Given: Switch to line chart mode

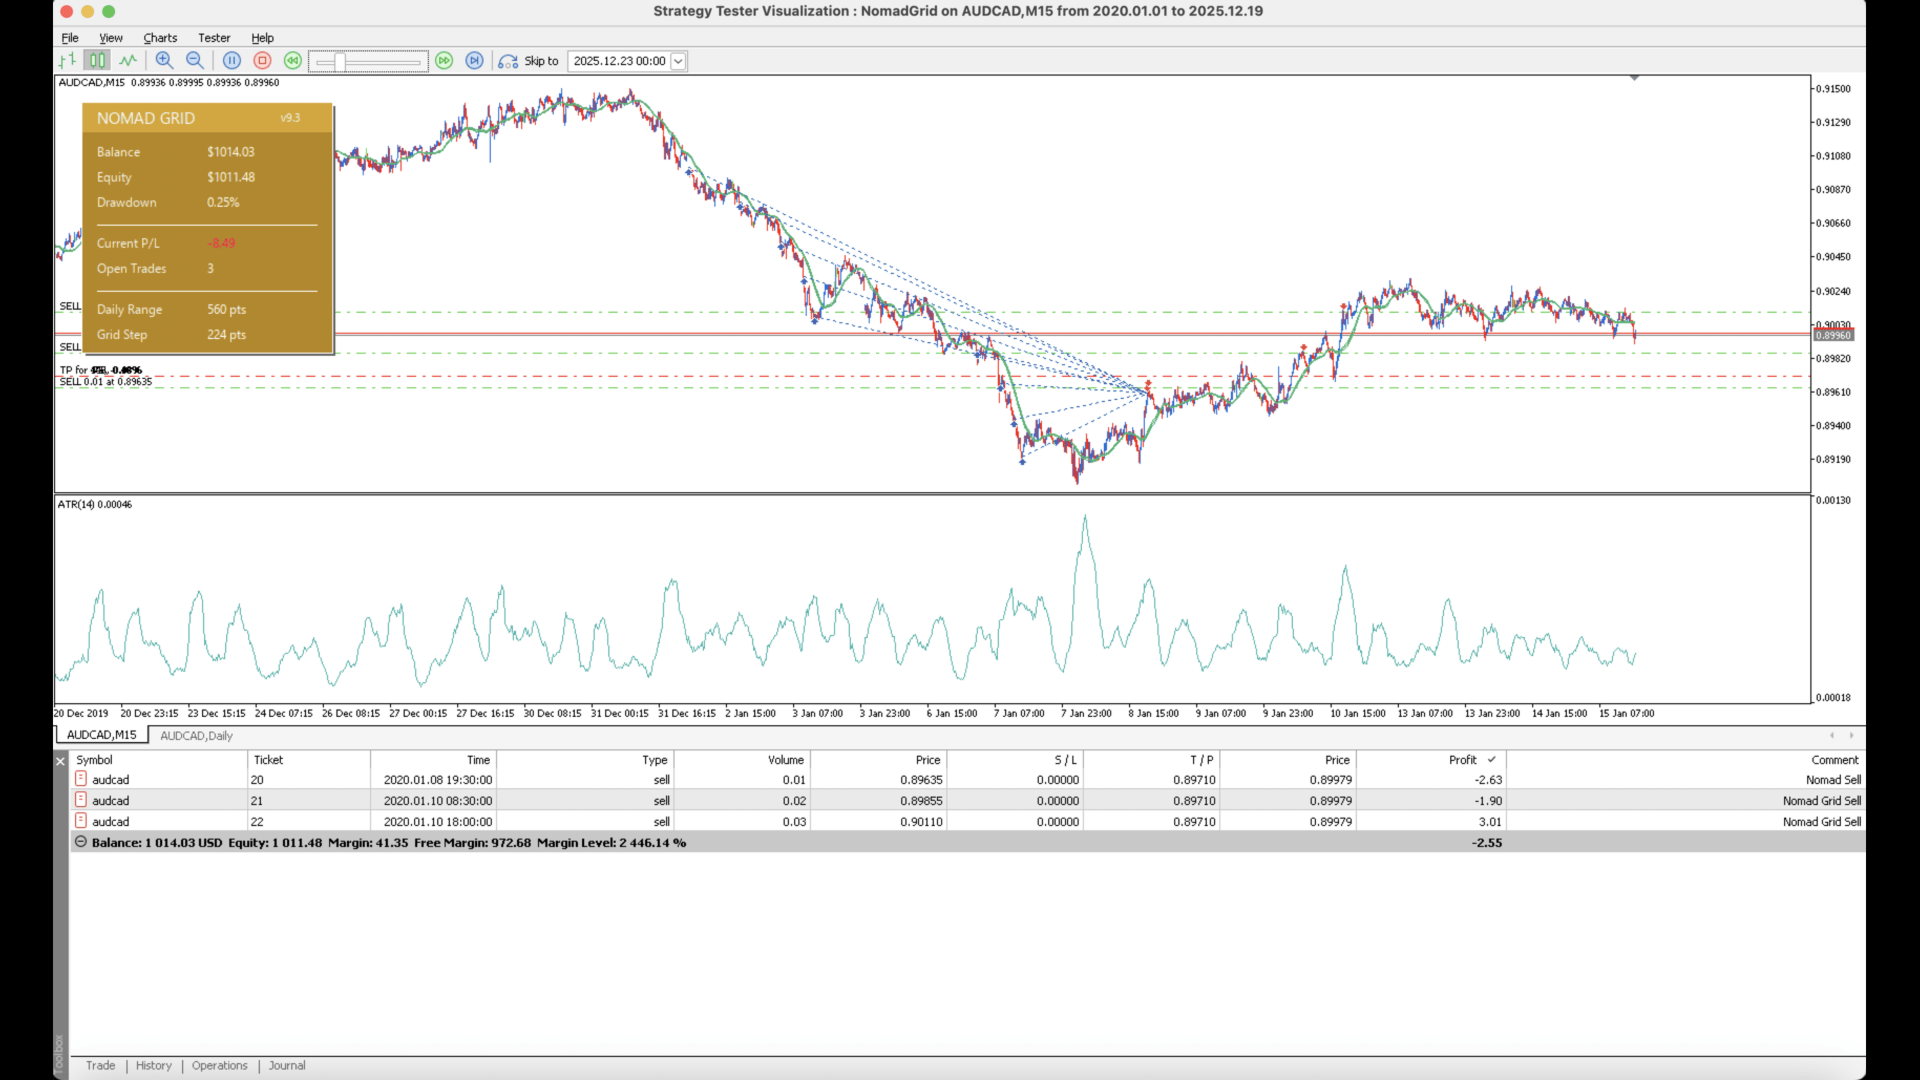Looking at the screenshot, I should [x=128, y=61].
